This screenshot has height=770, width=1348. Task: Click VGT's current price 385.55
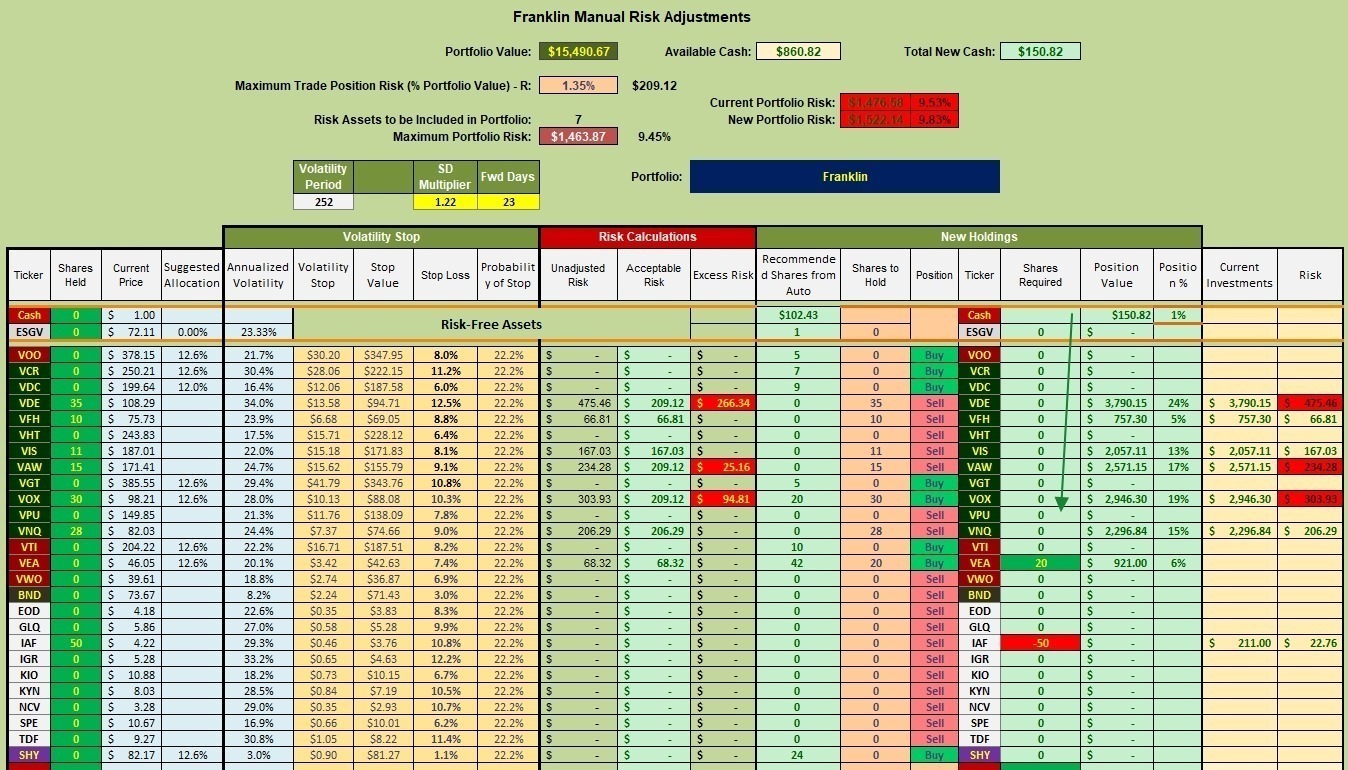[x=130, y=483]
